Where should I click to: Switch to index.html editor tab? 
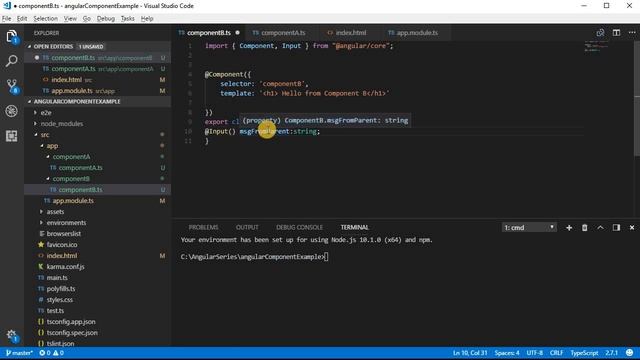coord(350,33)
